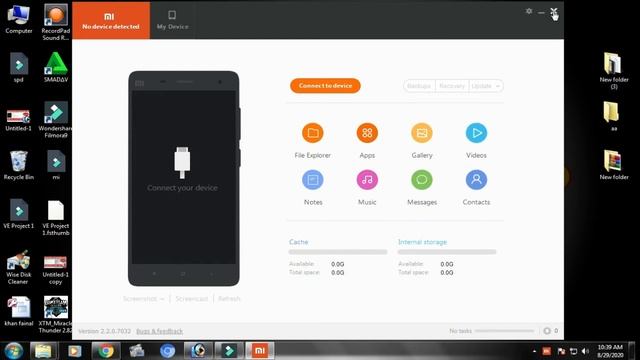Open the Music icon
640x360 pixels.
[x=367, y=180]
